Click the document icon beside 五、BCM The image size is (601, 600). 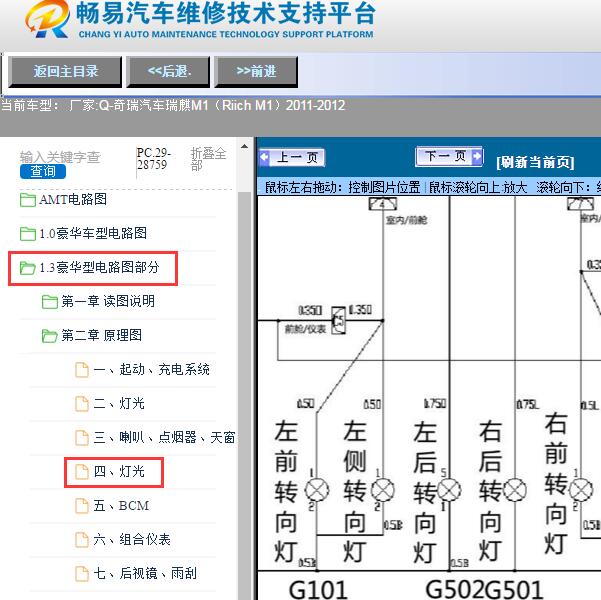click(82, 506)
